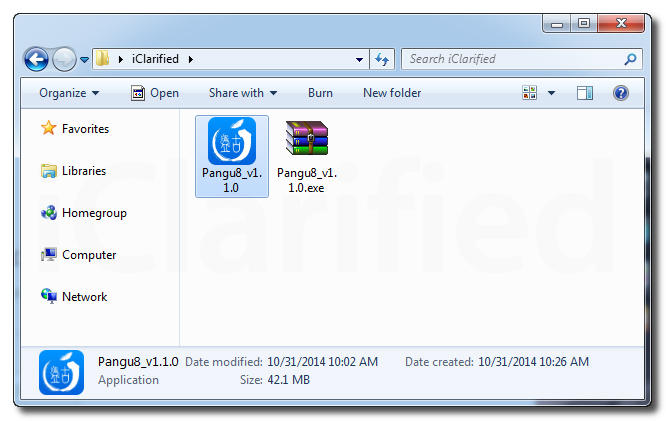Click the Forward navigation arrow
This screenshot has height=421, width=666.
[x=63, y=59]
